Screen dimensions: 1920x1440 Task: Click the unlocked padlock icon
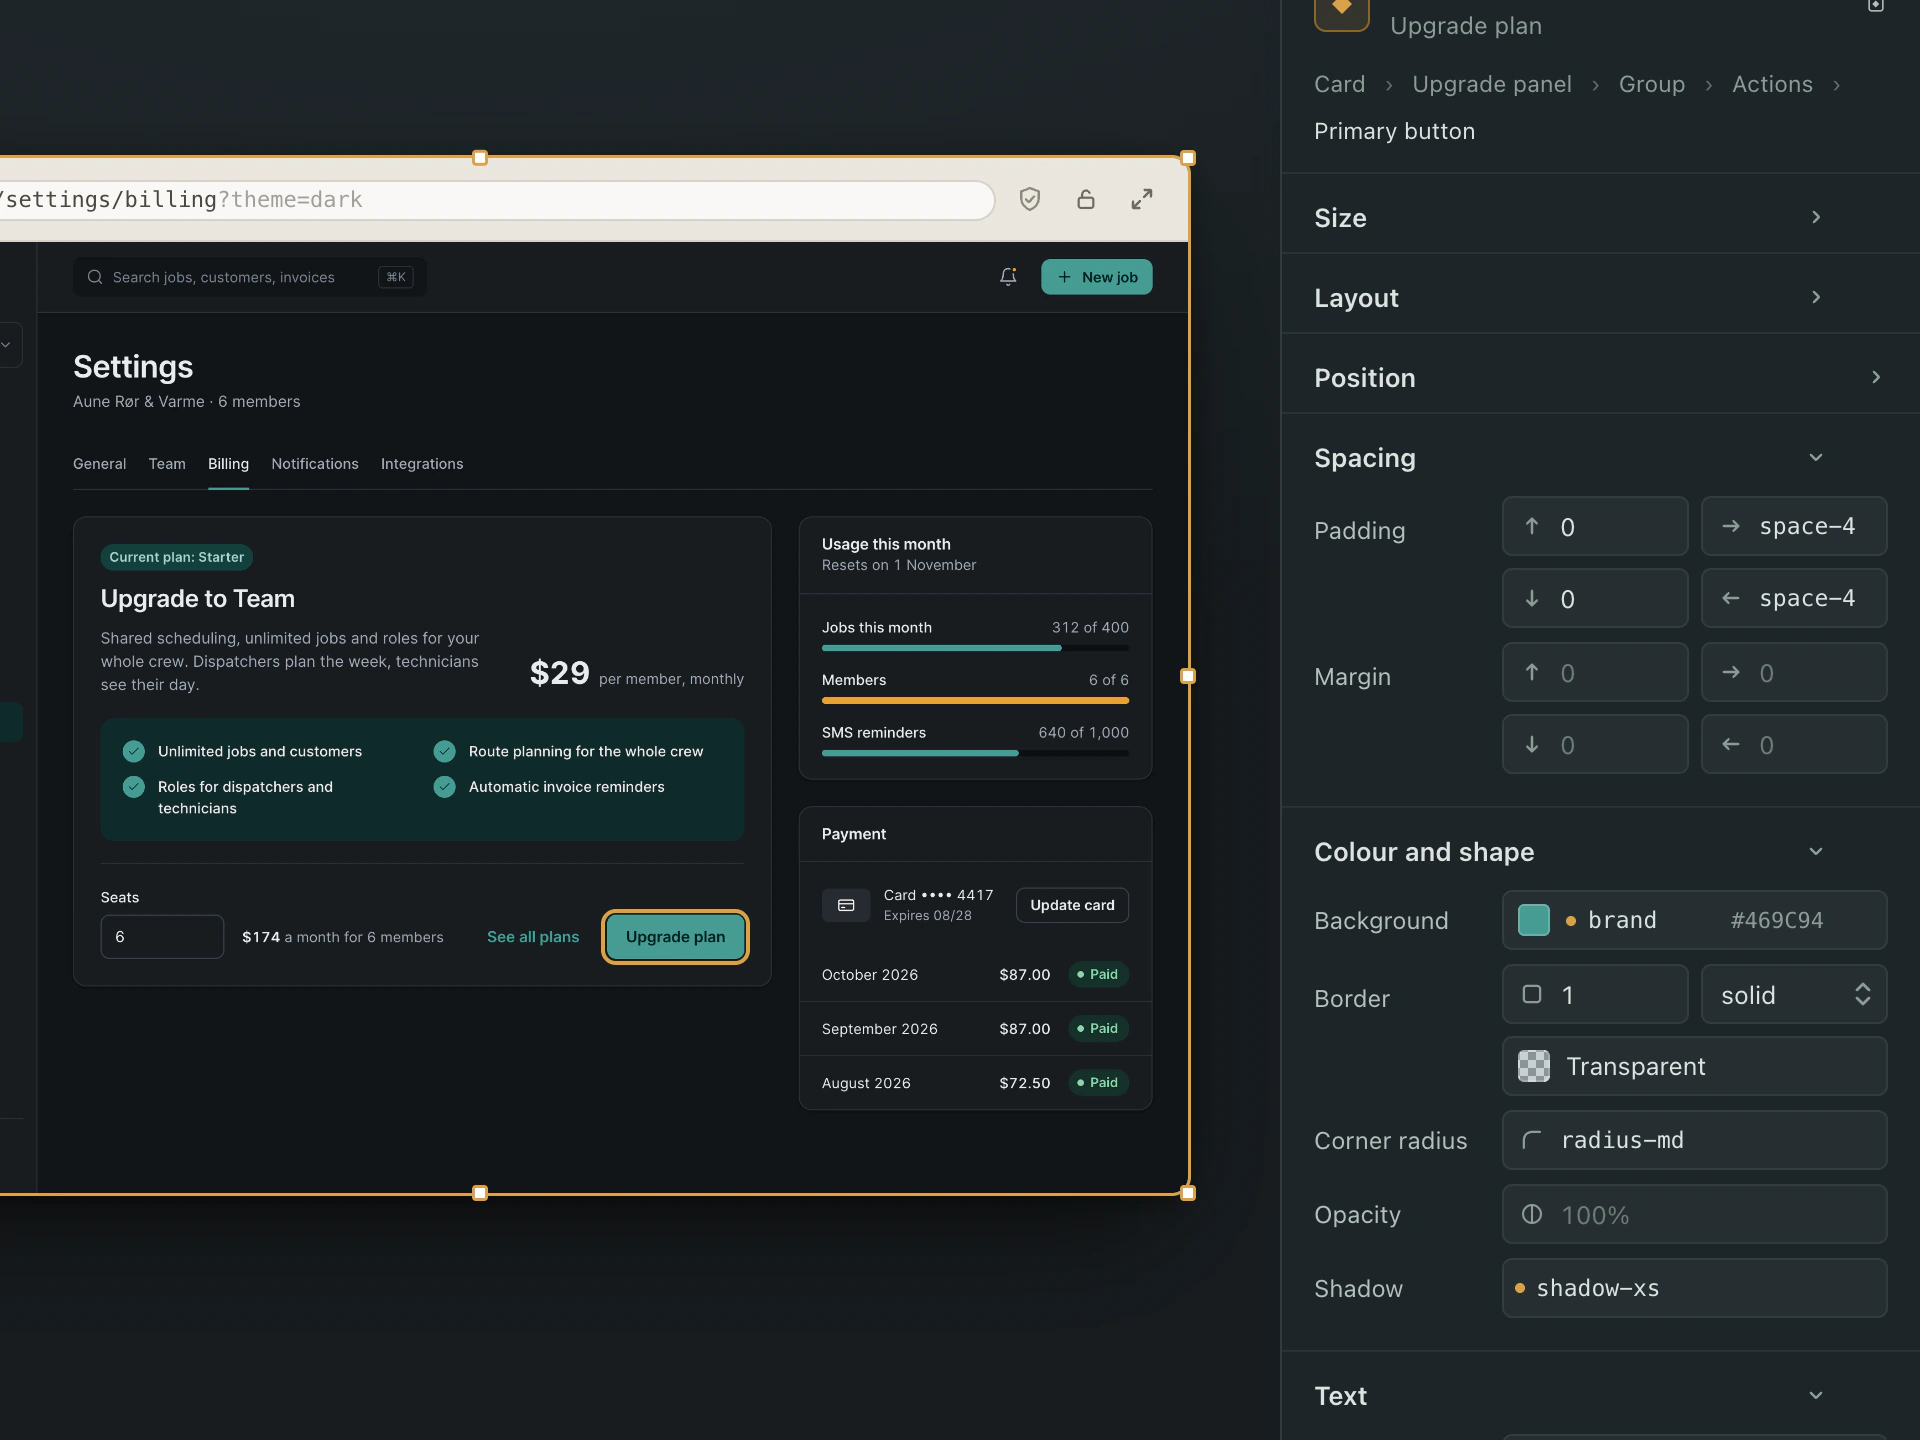click(x=1086, y=199)
